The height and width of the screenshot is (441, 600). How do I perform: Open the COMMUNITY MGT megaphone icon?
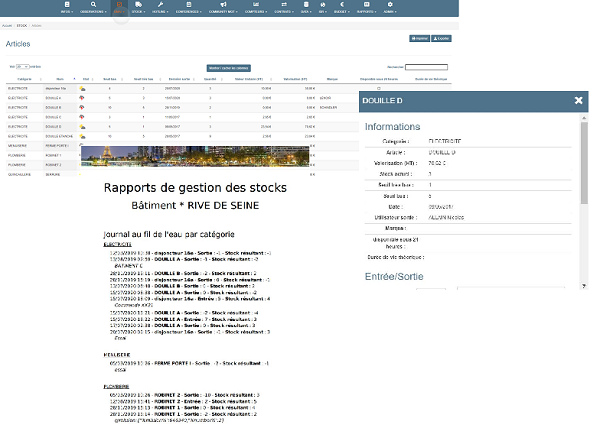(223, 5)
